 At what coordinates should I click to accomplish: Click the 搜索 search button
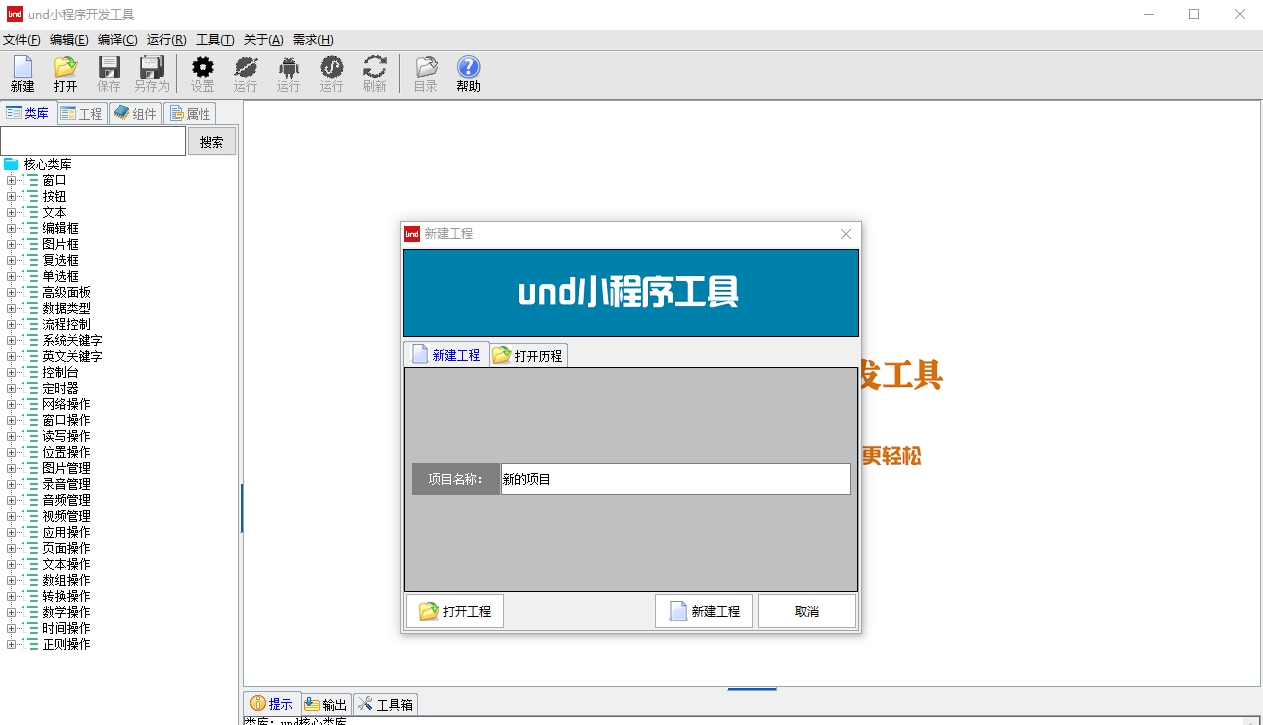coord(211,141)
